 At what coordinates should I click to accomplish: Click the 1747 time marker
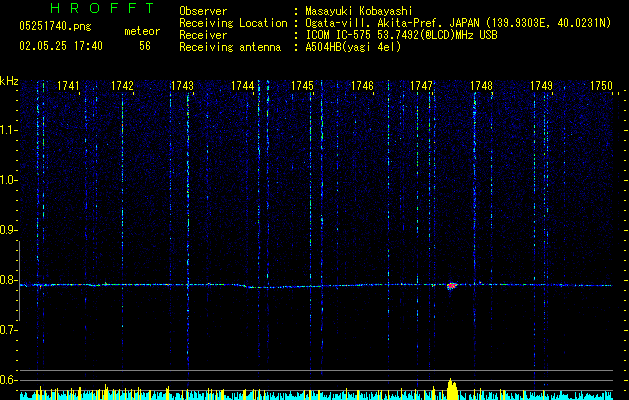click(421, 86)
